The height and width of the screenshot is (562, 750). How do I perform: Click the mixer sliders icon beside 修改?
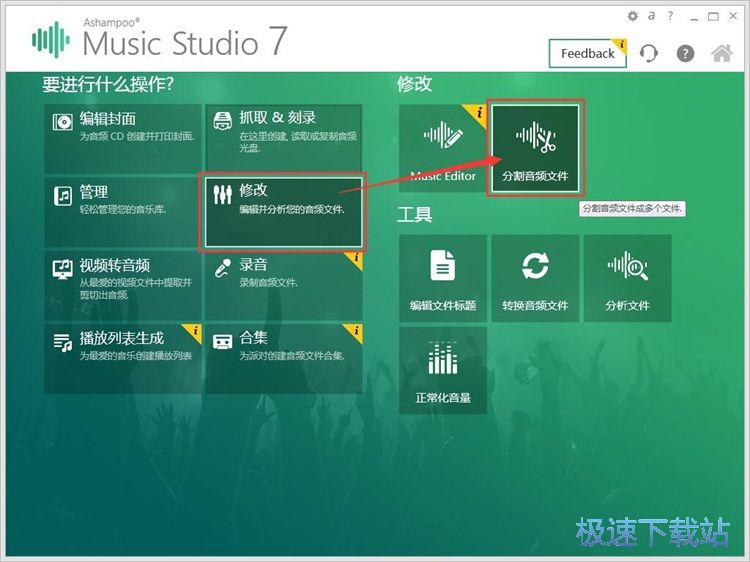tap(222, 194)
